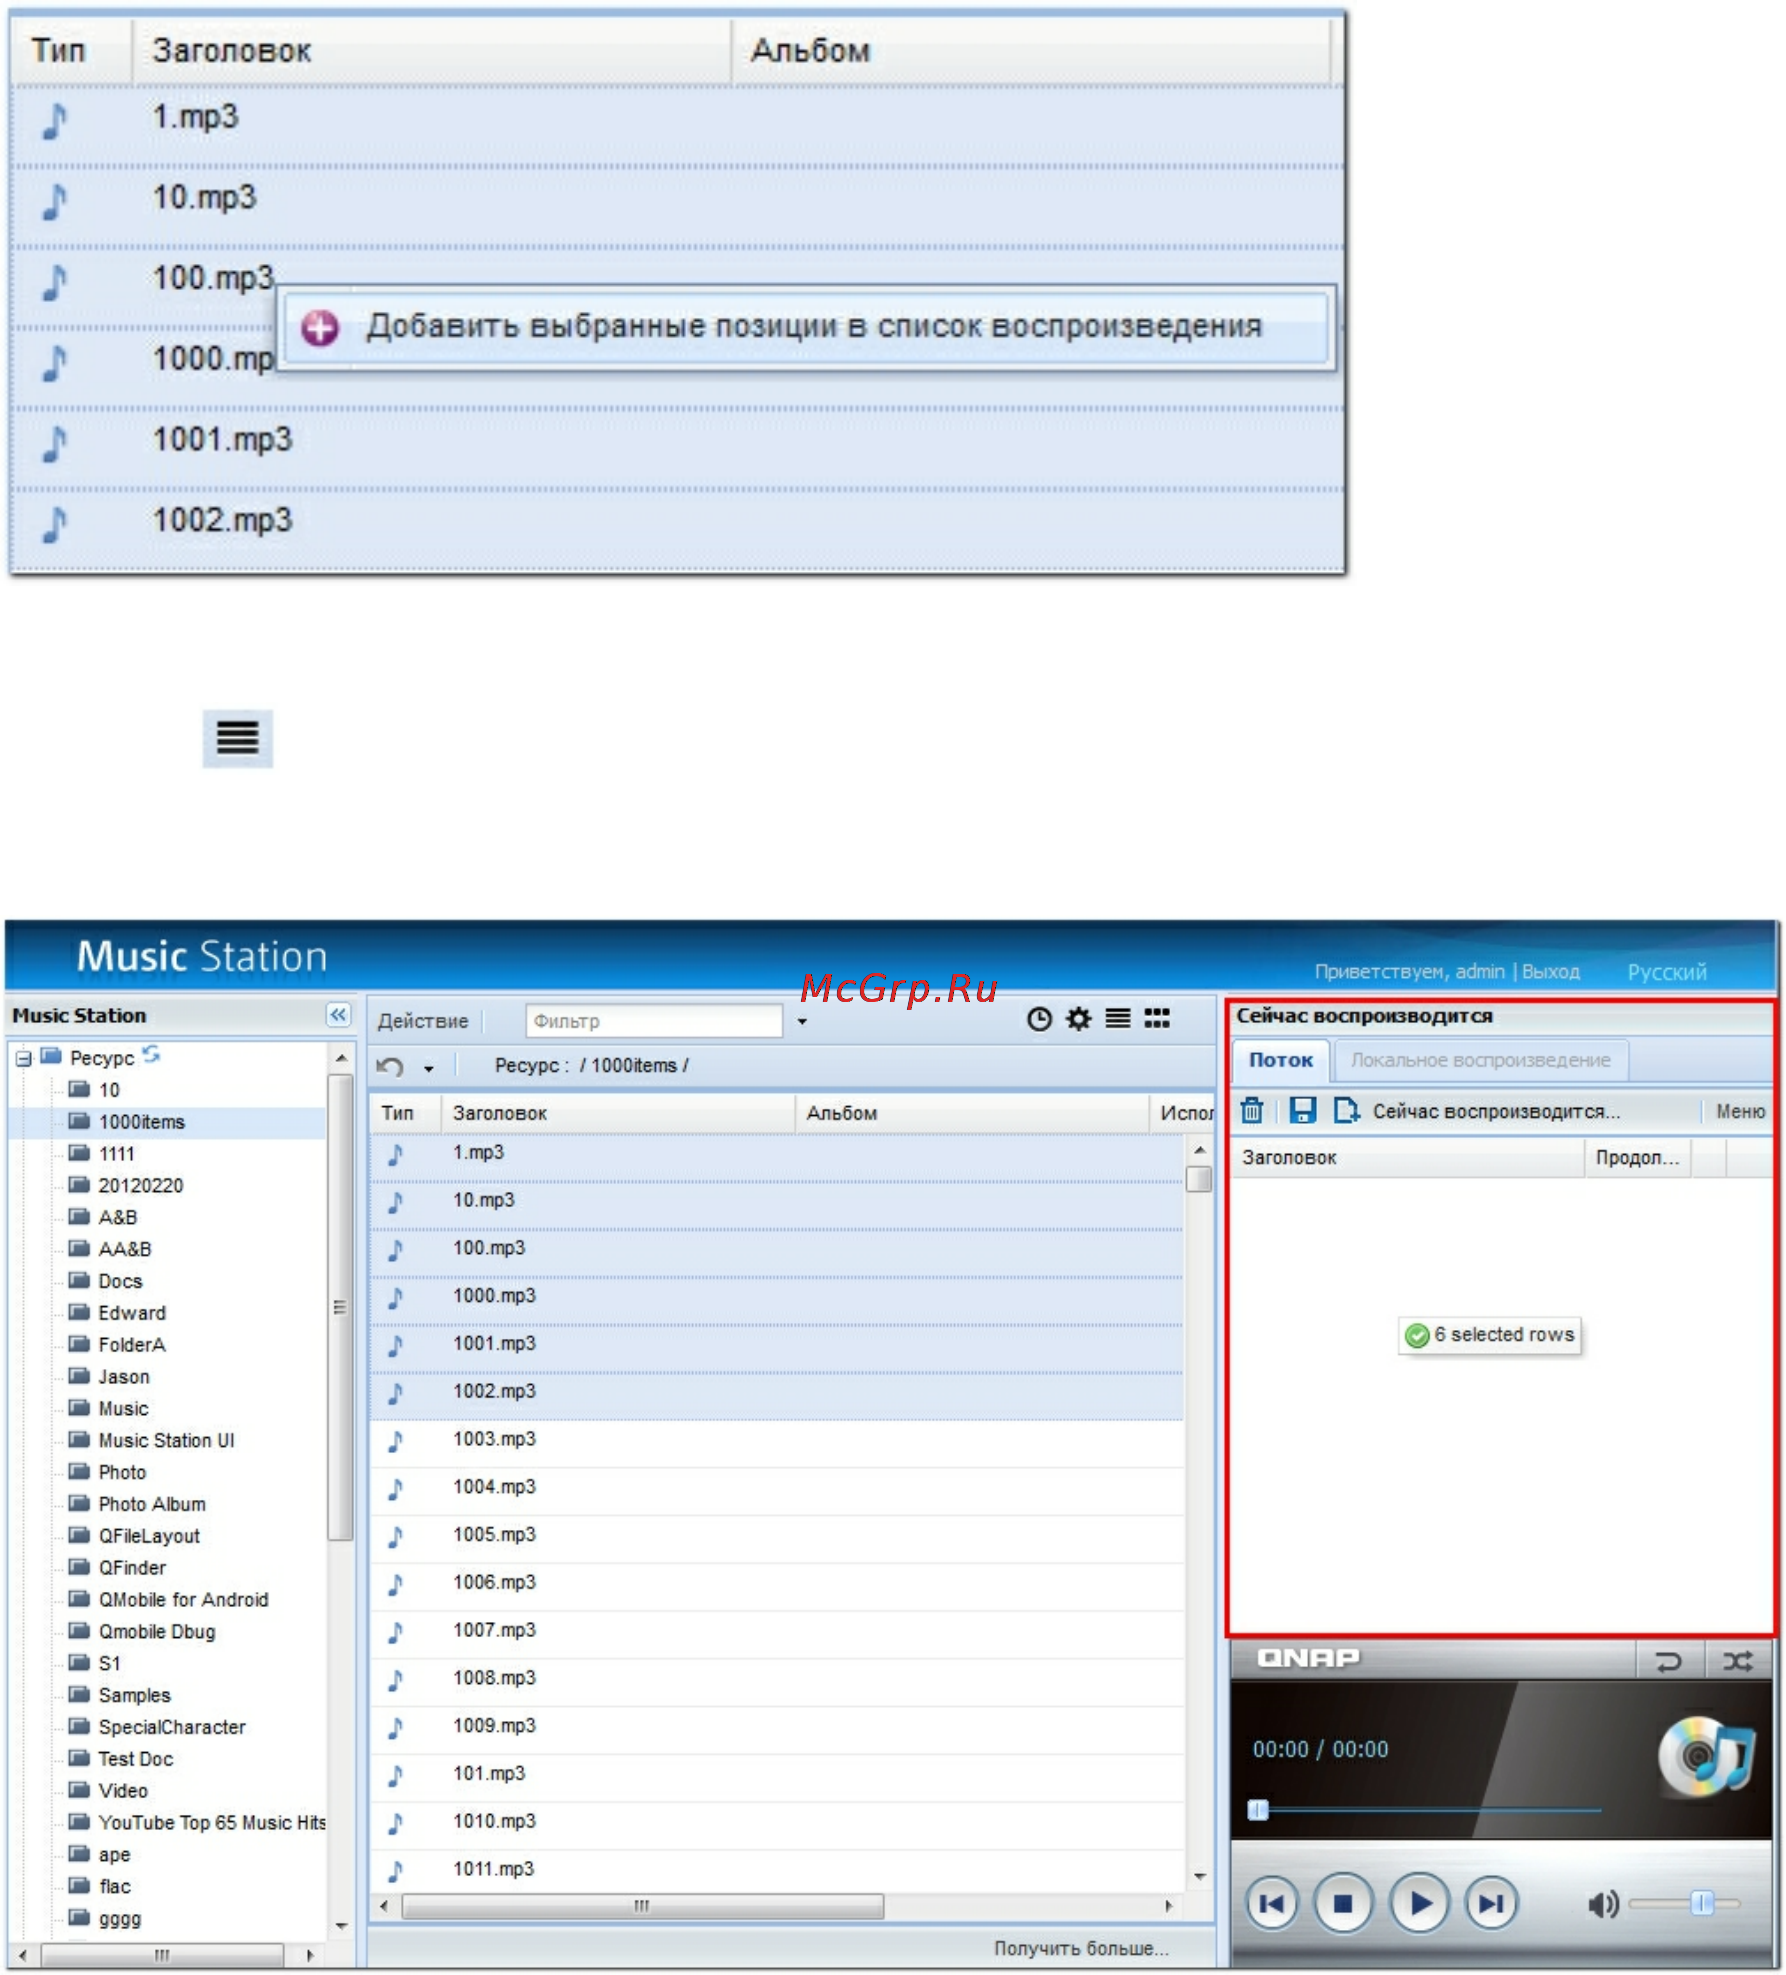Adjust the volume slider handle
This screenshot has height=1975, width=1786.
coord(1702,1903)
